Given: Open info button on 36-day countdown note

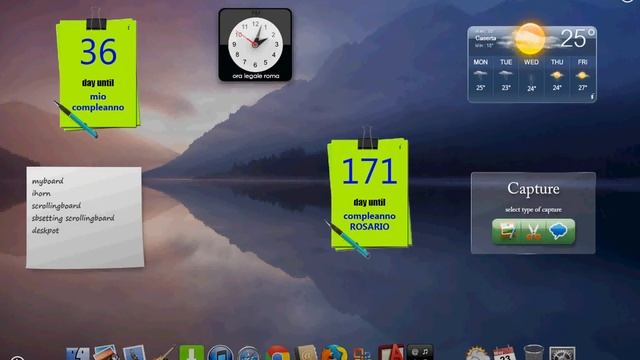Looking at the screenshot, I should point(129,28).
